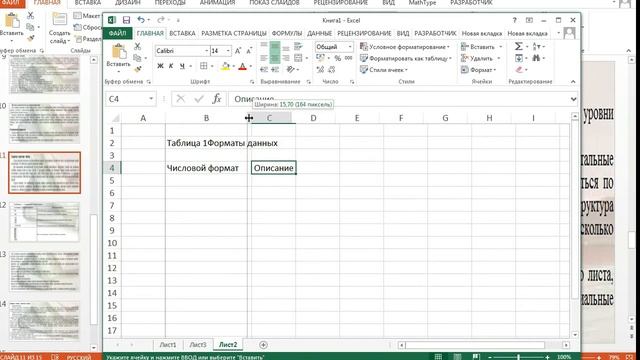Decrease indent in alignment group

click(x=264, y=70)
